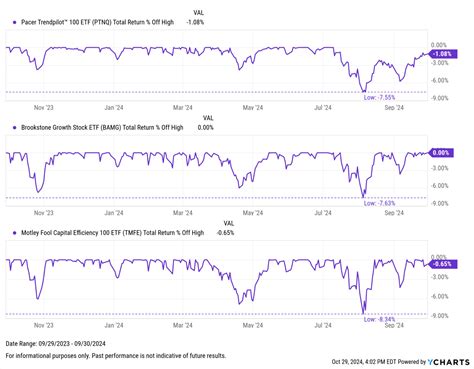This screenshot has width=474, height=369.
Task: Click the -0.65% value flag on TMFE chart
Action: click(443, 264)
